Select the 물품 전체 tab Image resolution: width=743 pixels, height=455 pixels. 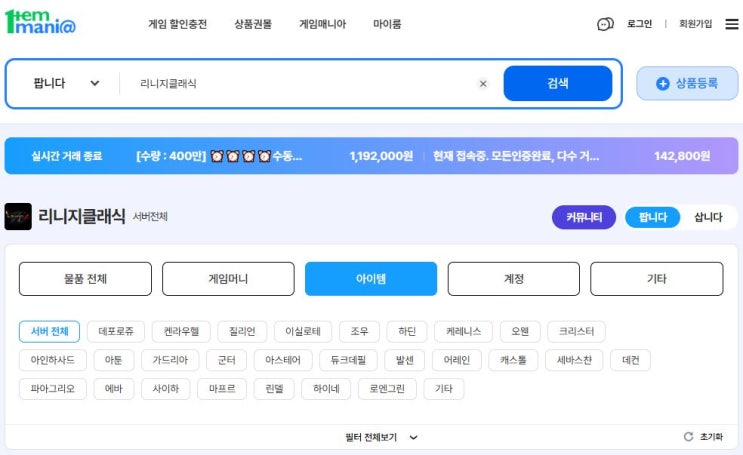point(85,279)
